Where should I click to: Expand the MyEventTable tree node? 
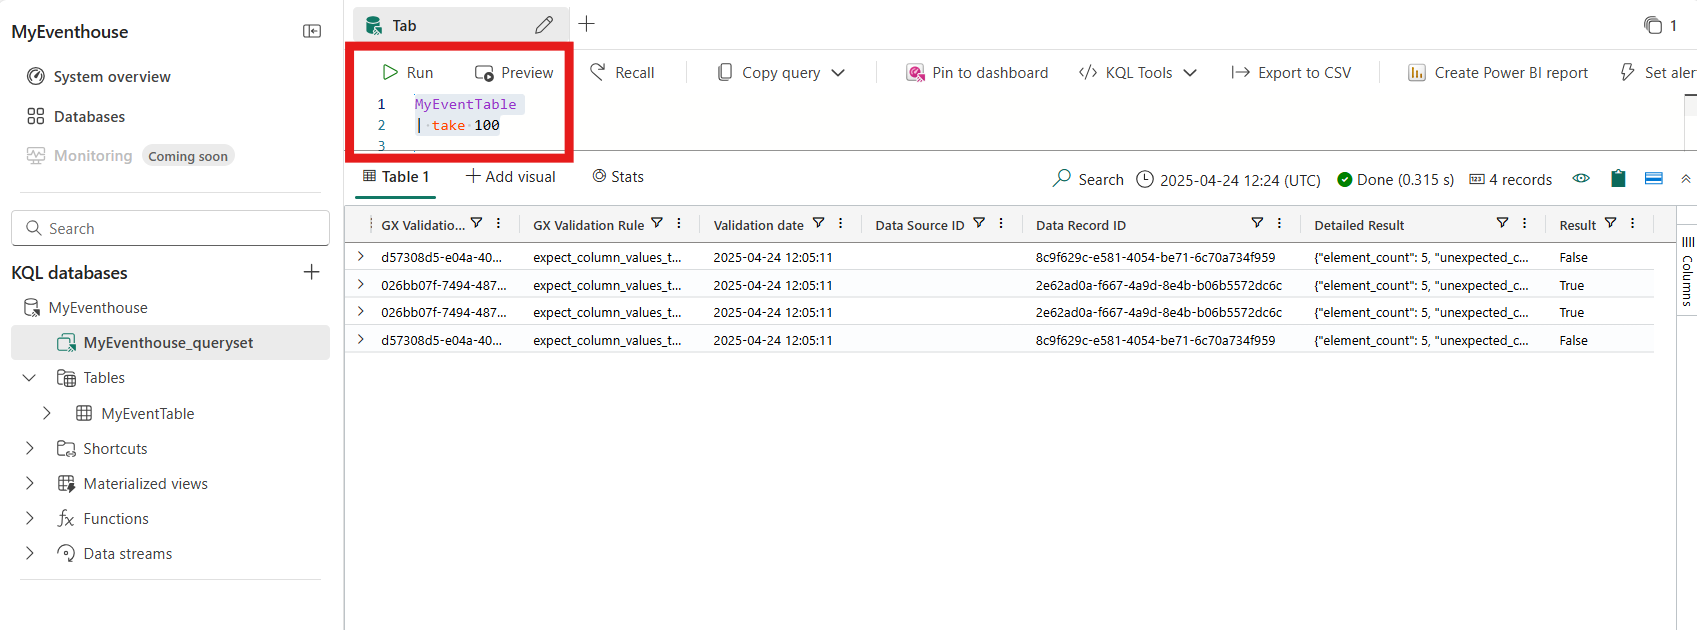point(47,413)
